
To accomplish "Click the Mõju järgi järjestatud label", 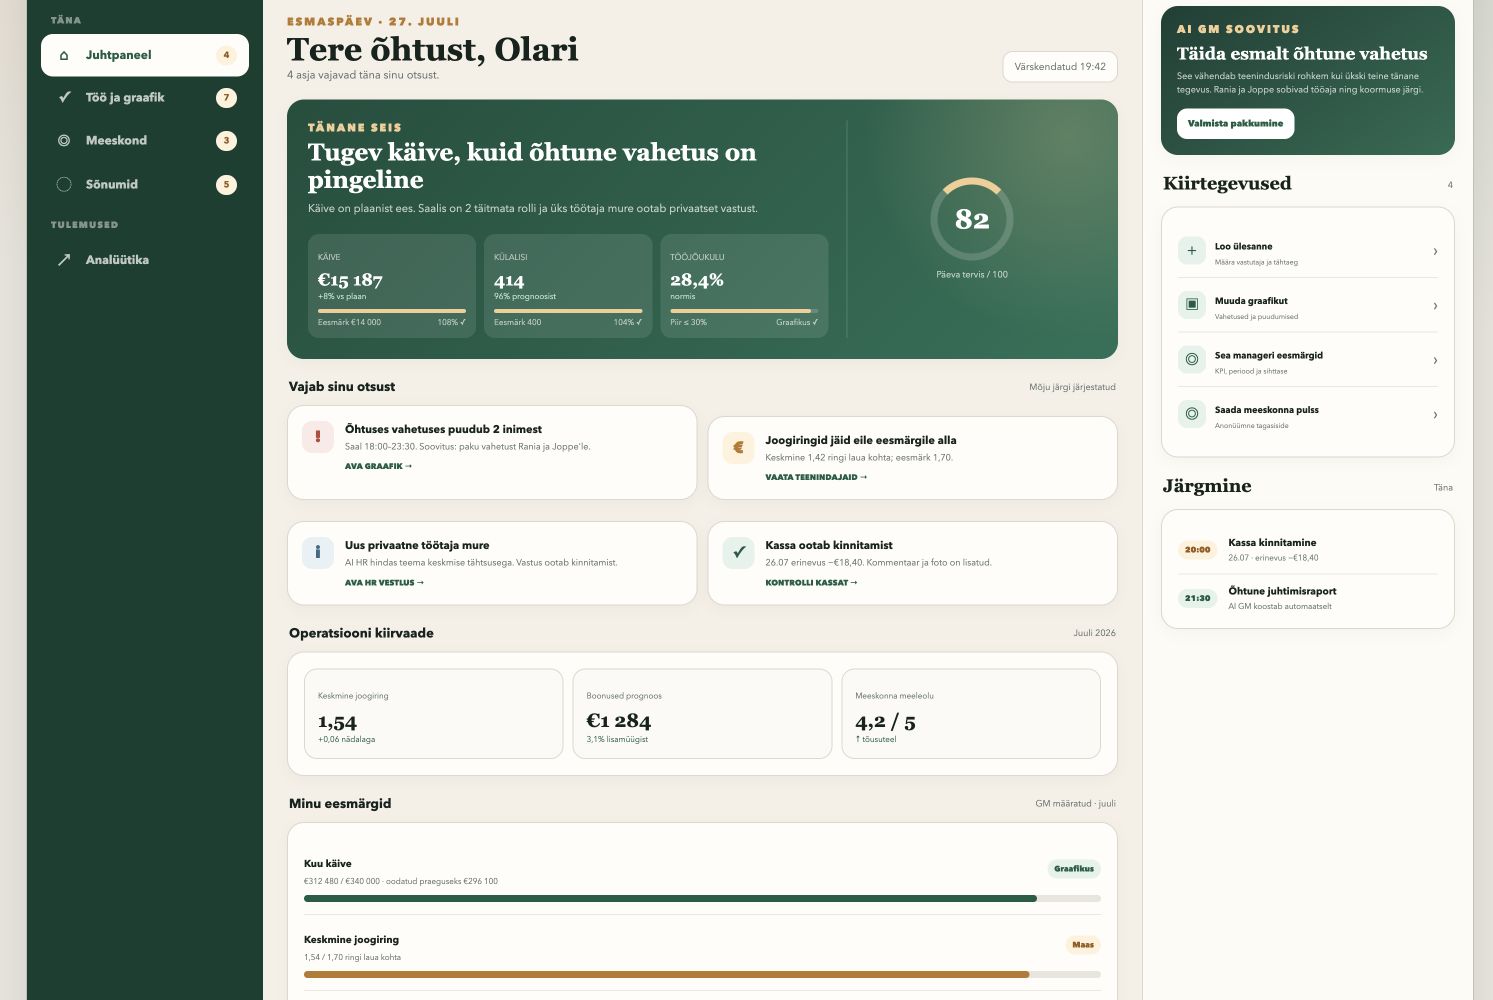I will pyautogui.click(x=1072, y=387).
